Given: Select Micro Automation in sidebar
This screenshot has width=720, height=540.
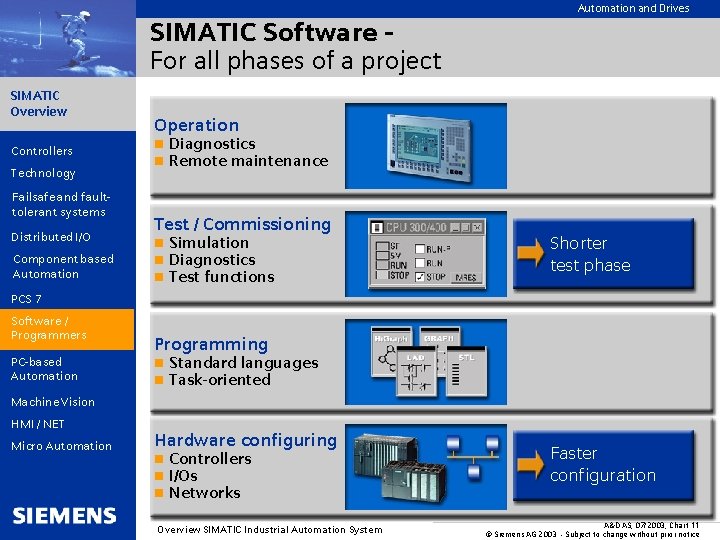Looking at the screenshot, I should [61, 446].
